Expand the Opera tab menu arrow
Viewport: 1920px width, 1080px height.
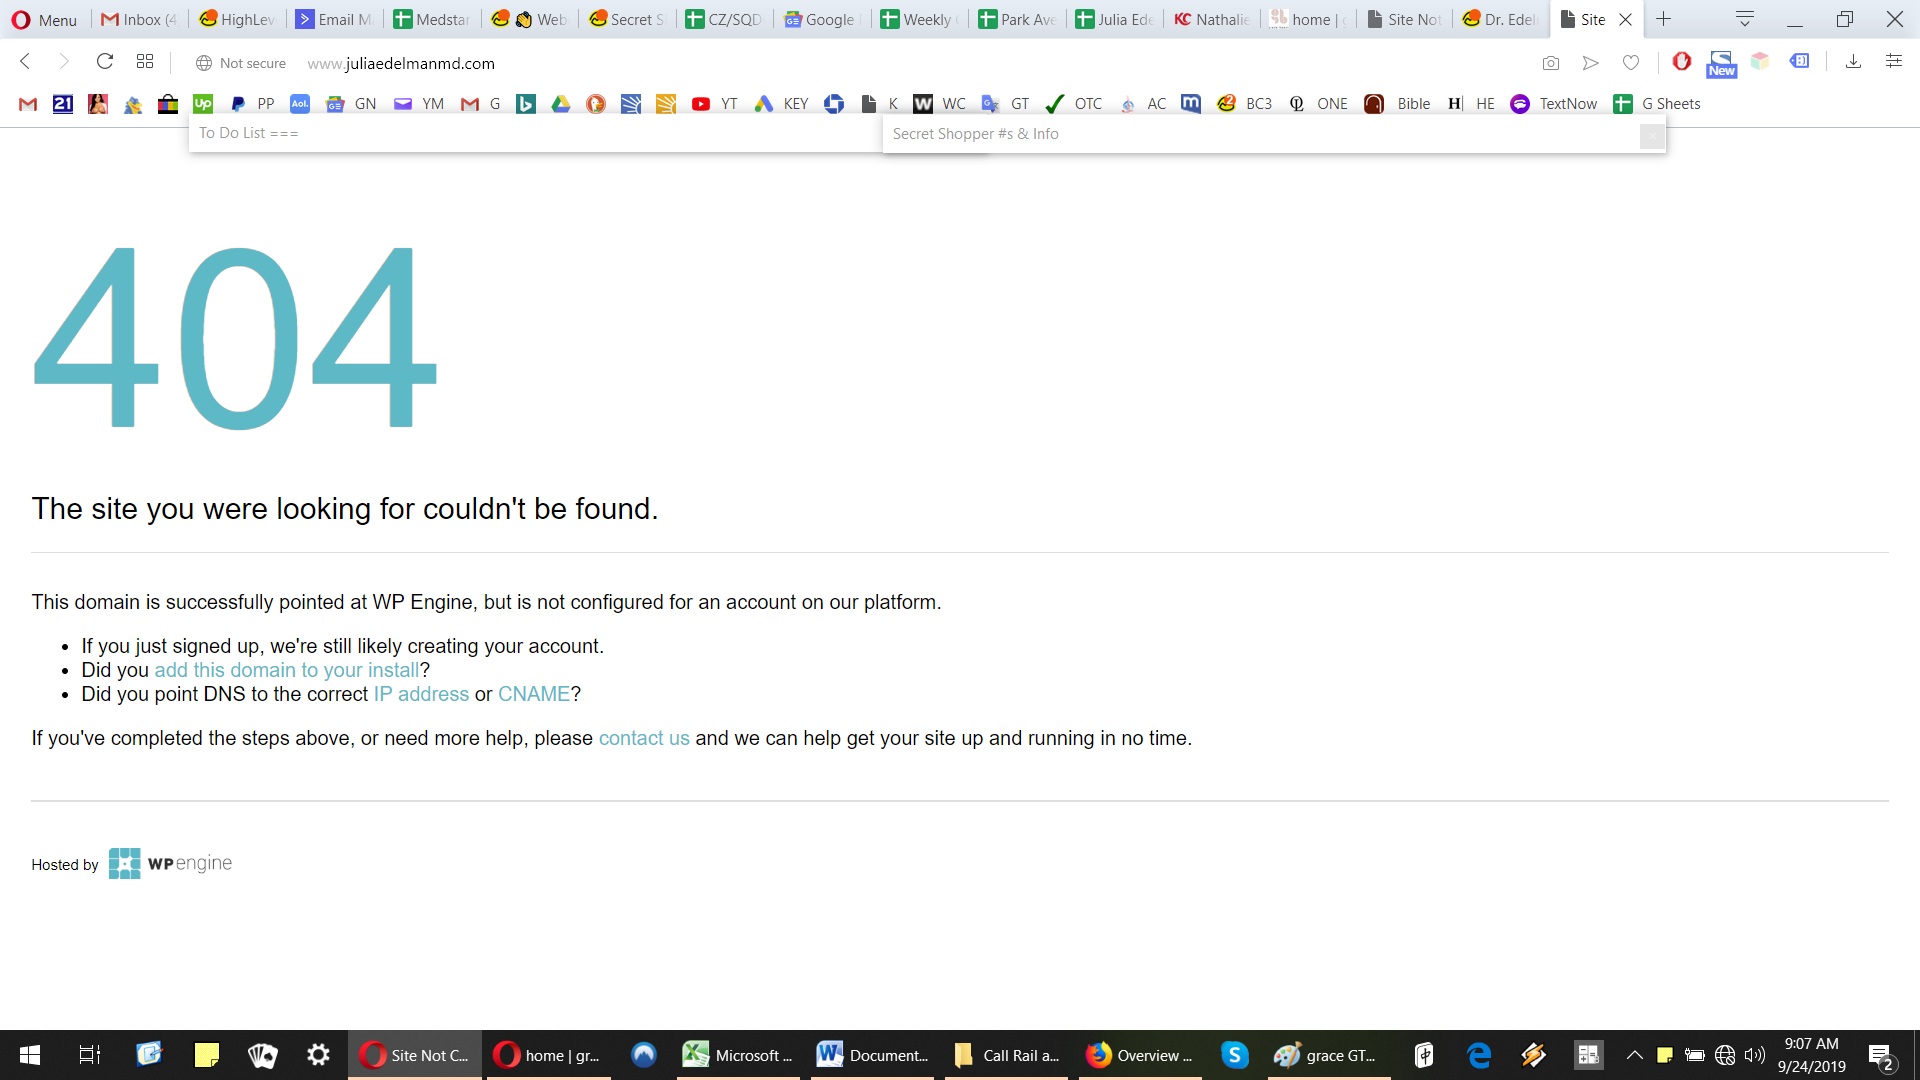point(1745,19)
